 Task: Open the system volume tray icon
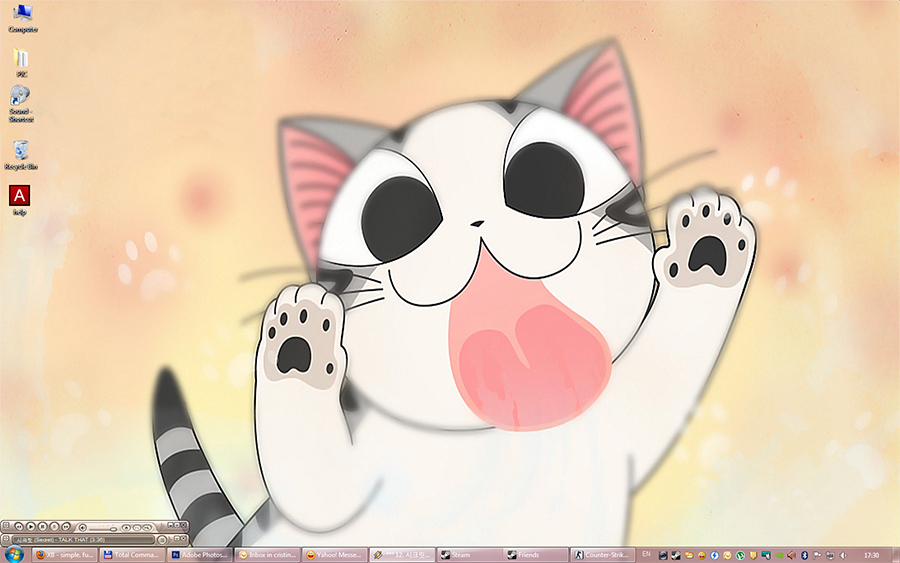[843, 555]
